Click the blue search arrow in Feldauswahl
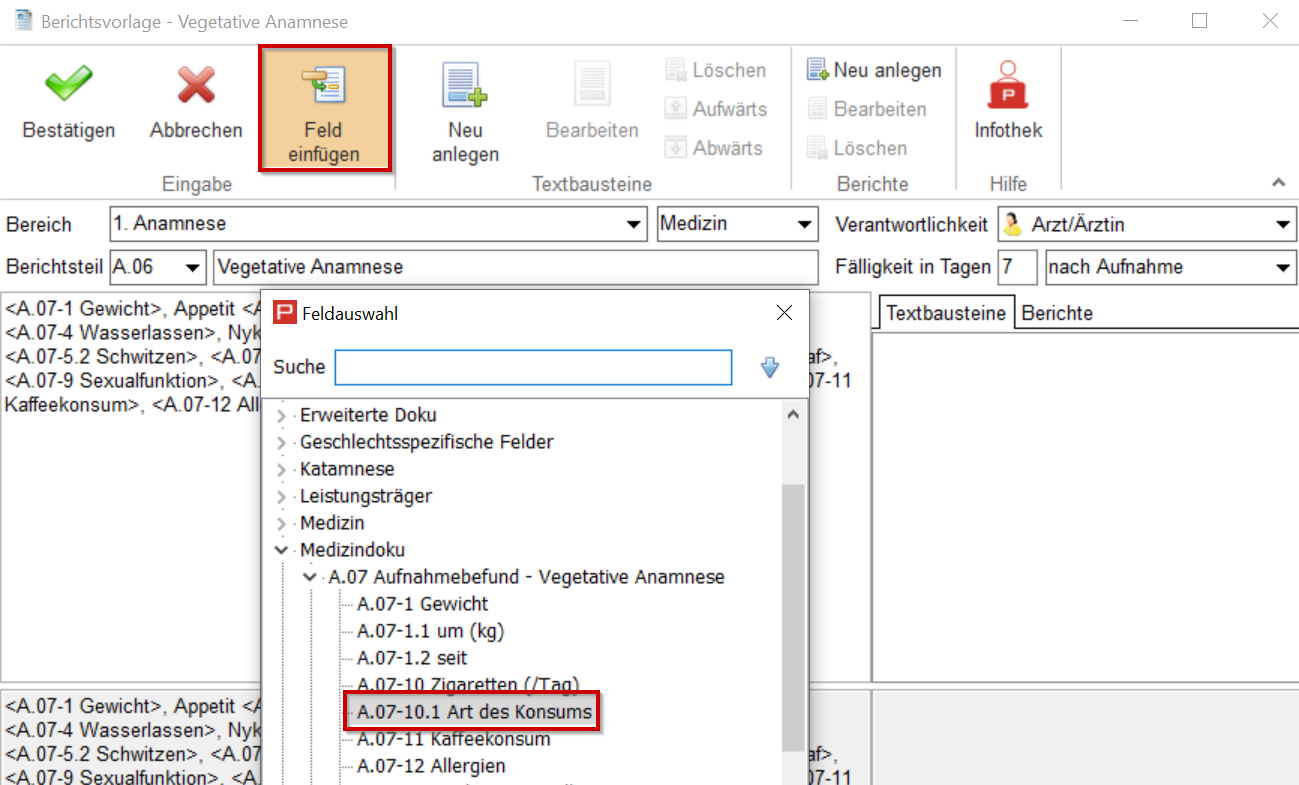The height and width of the screenshot is (785, 1299). click(x=769, y=368)
